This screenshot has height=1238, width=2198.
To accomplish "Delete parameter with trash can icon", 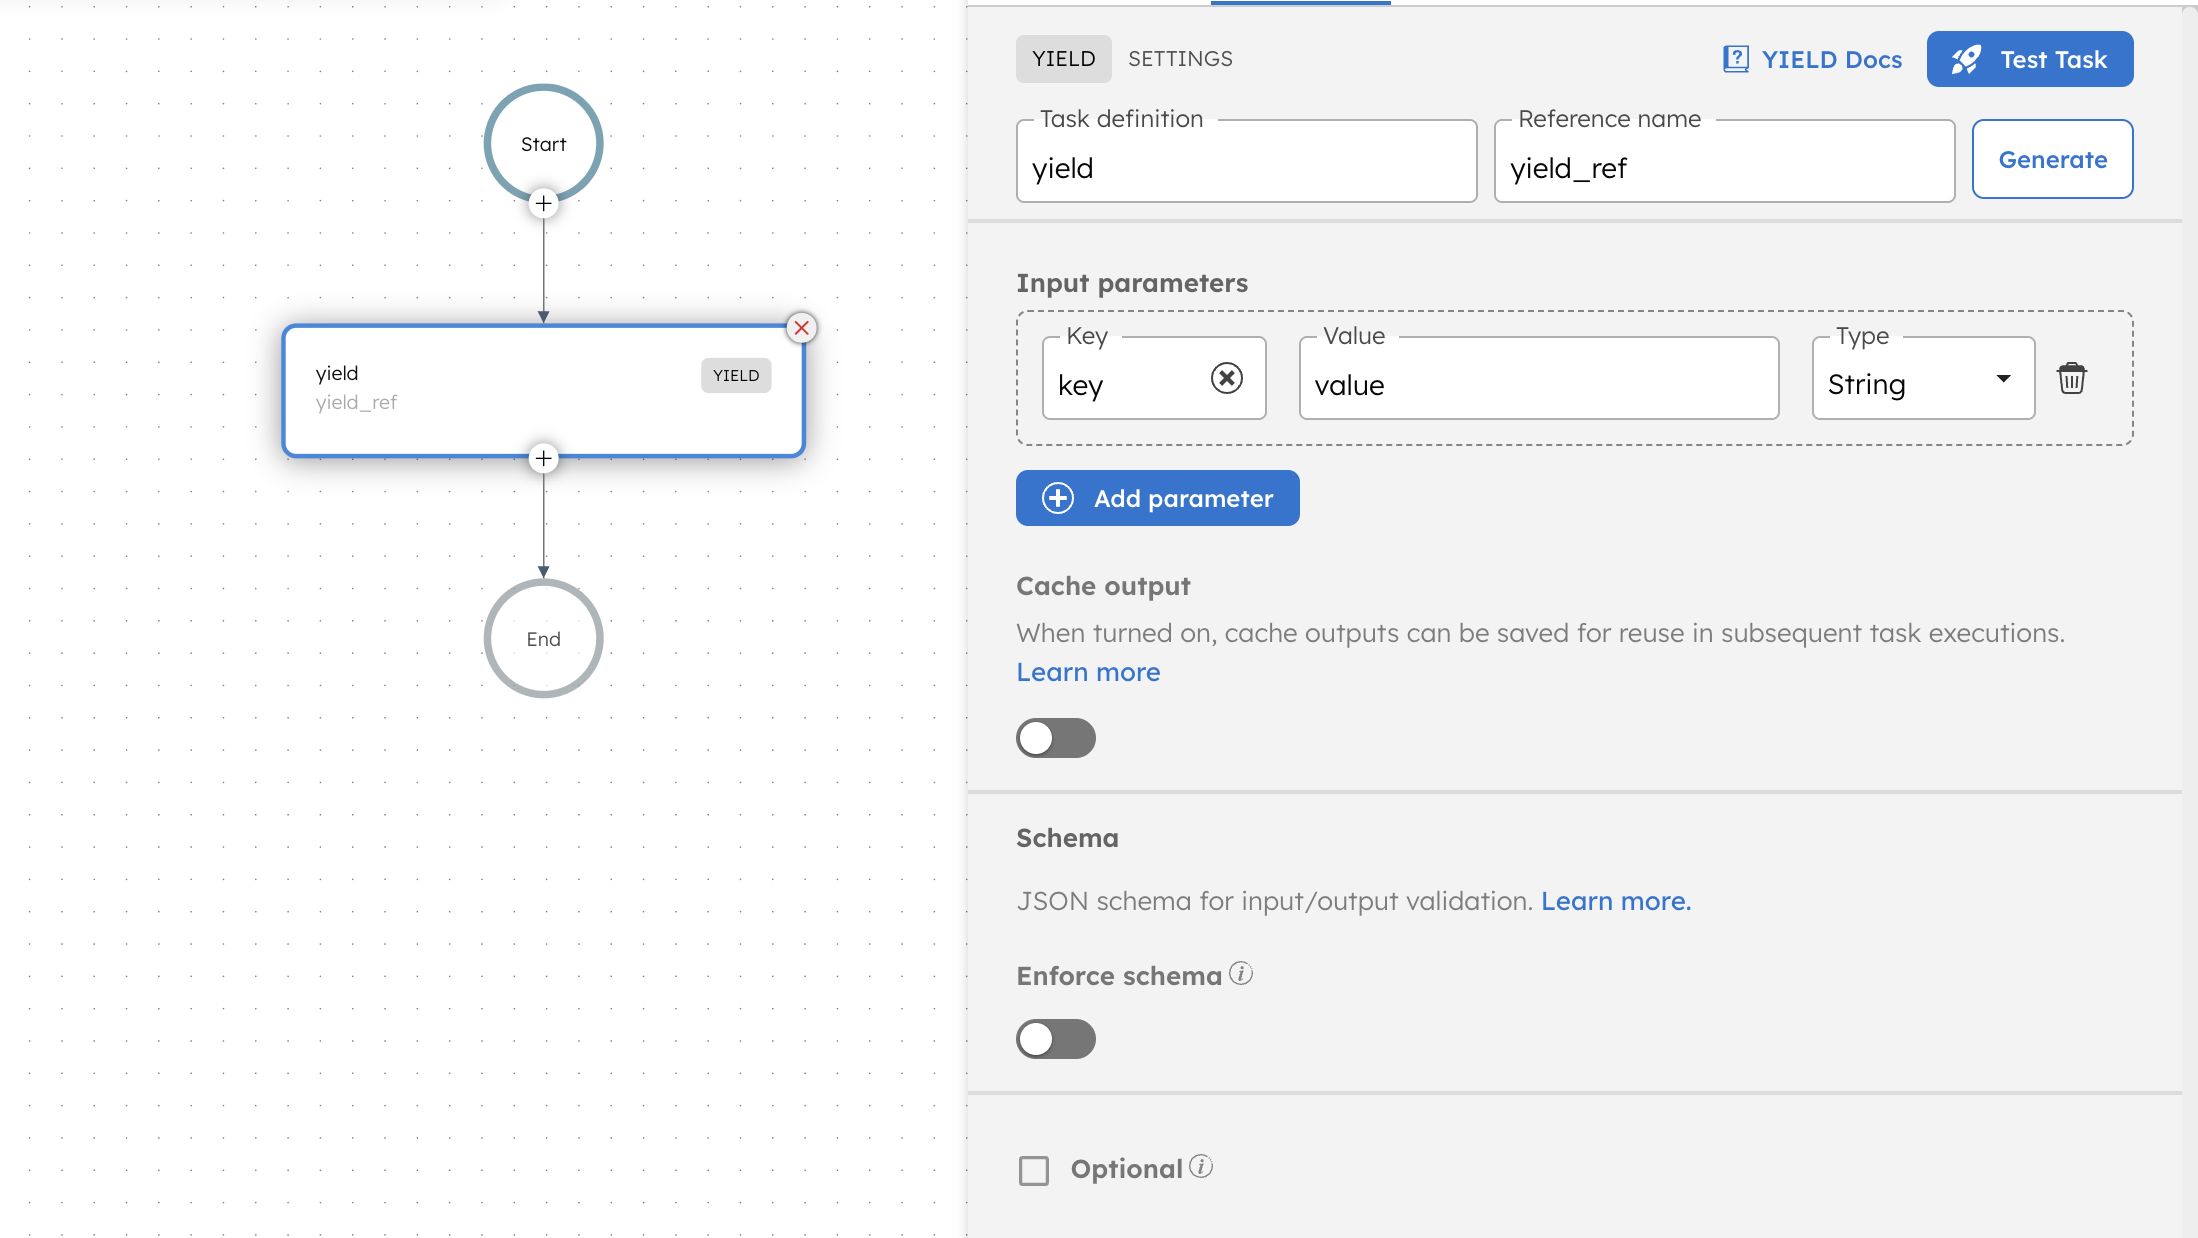I will point(2071,378).
